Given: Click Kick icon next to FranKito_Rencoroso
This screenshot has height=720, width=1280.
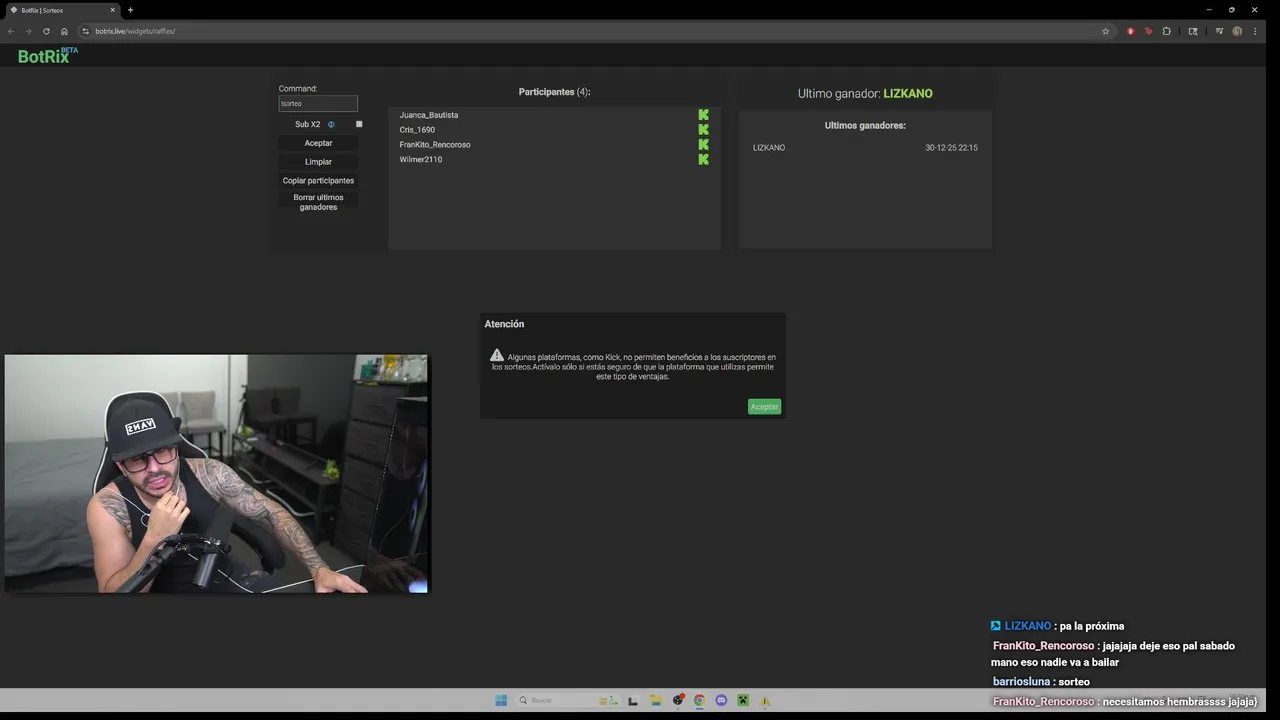Looking at the screenshot, I should [703, 144].
